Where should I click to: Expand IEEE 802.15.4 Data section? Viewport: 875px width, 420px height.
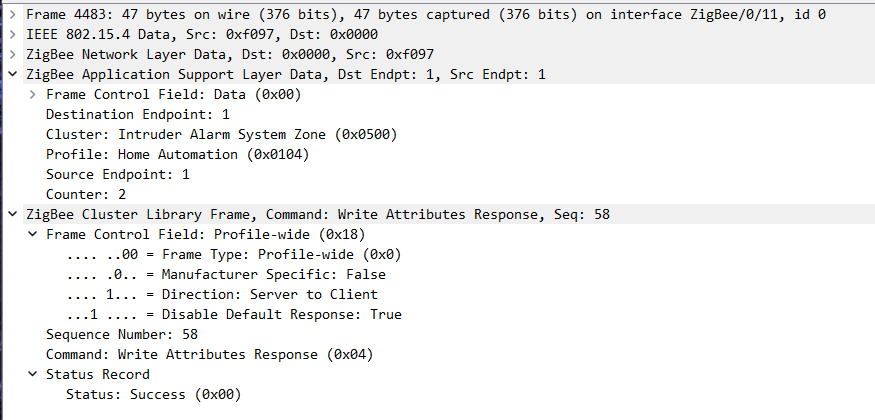coord(12,34)
